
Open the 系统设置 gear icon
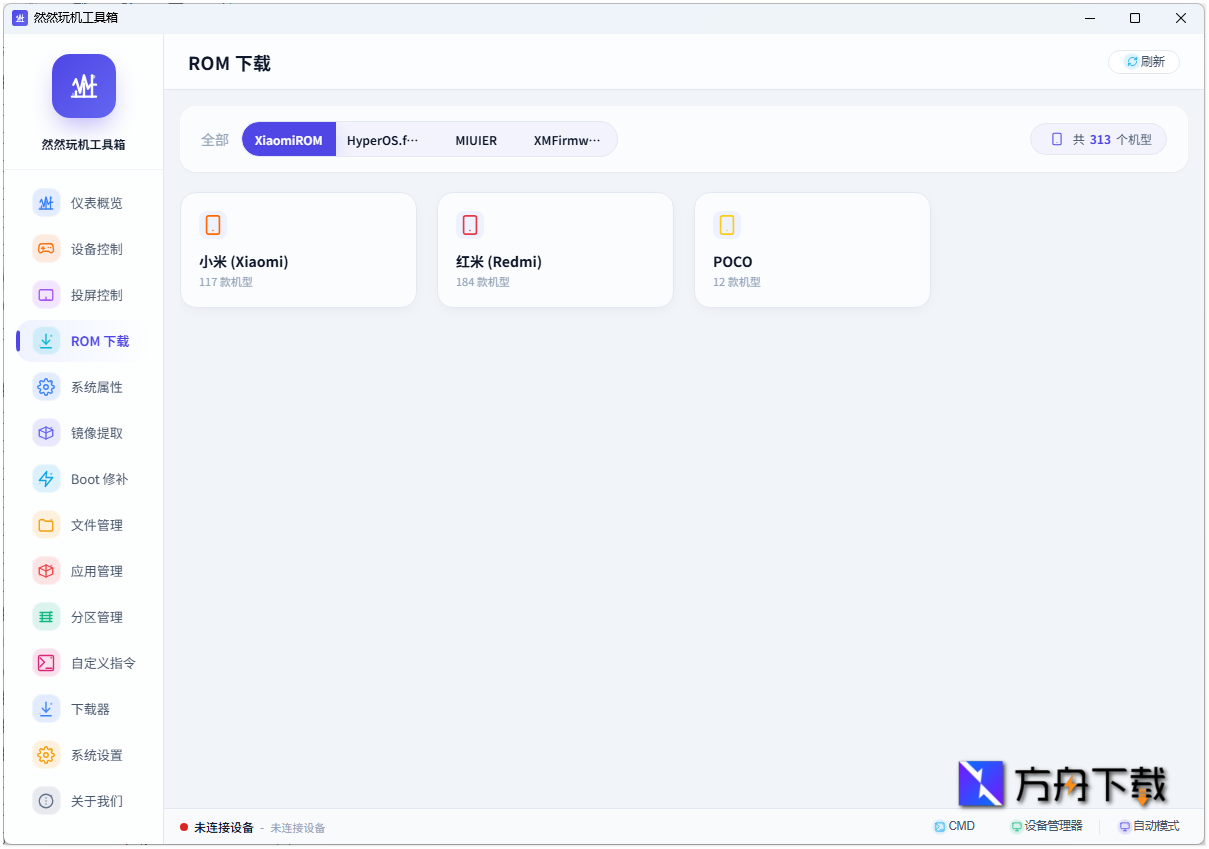click(46, 755)
